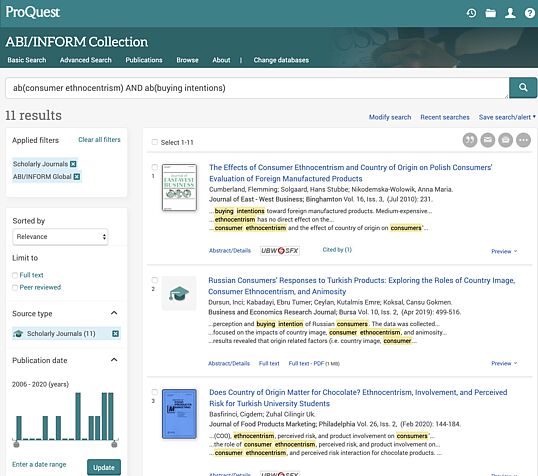
Task: Open the Sorted by Relevance dropdown
Action: 60,237
